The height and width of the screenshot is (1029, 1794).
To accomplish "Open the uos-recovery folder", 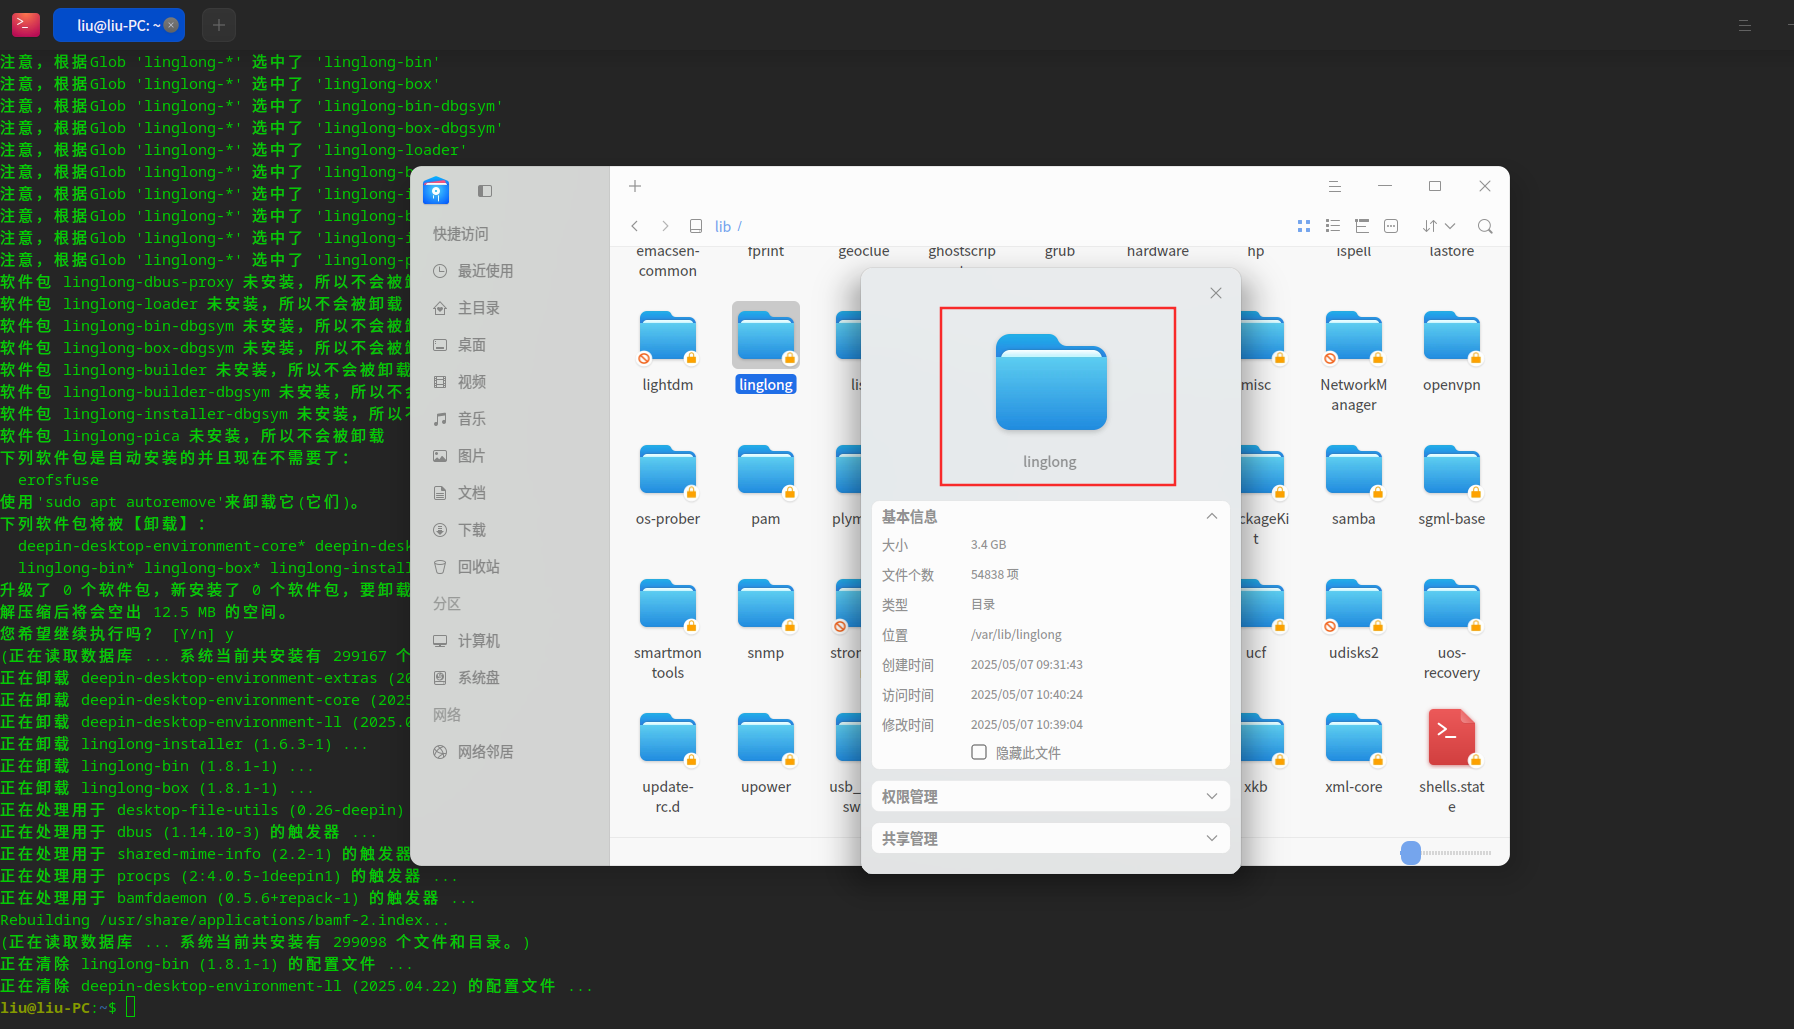I will click(x=1451, y=606).
